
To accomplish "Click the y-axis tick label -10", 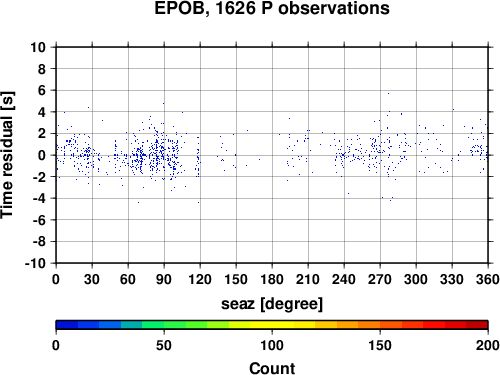I will click(36, 263).
